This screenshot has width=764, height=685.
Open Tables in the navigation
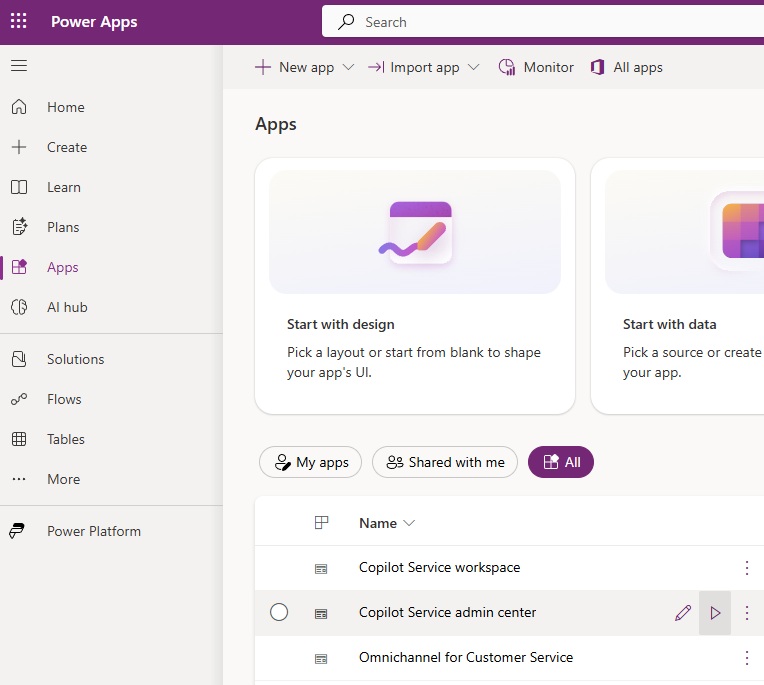(x=66, y=439)
